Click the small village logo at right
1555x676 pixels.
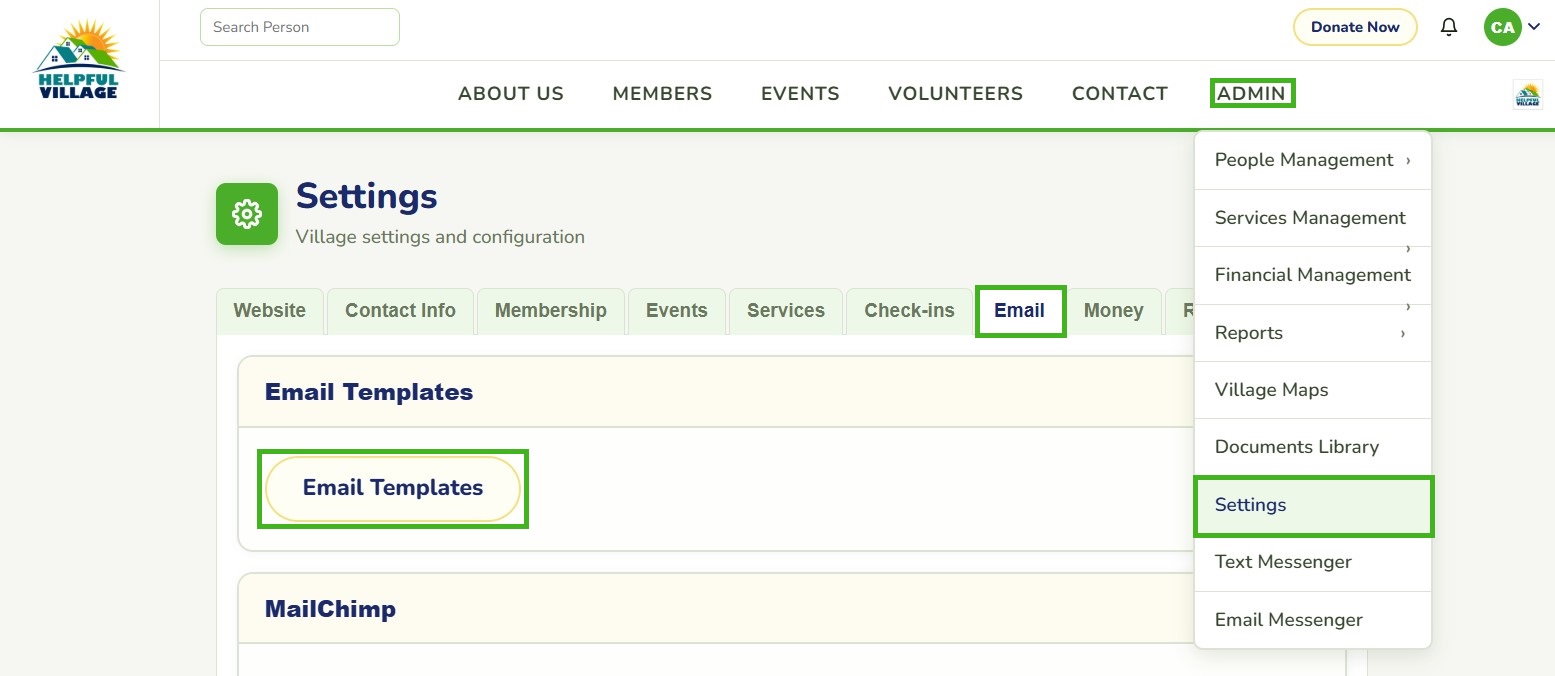coord(1527,94)
